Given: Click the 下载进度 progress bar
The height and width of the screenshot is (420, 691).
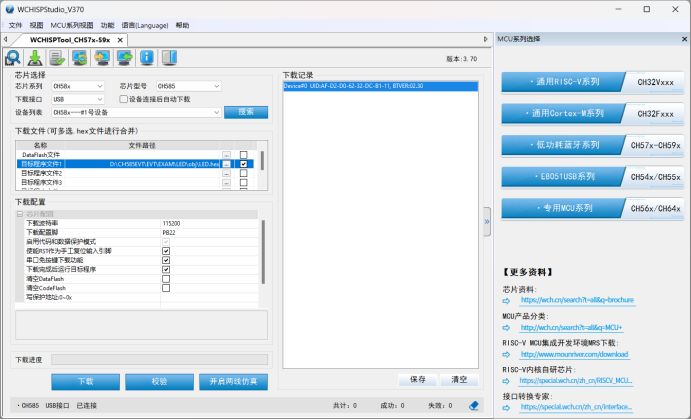Looking at the screenshot, I should [159, 360].
